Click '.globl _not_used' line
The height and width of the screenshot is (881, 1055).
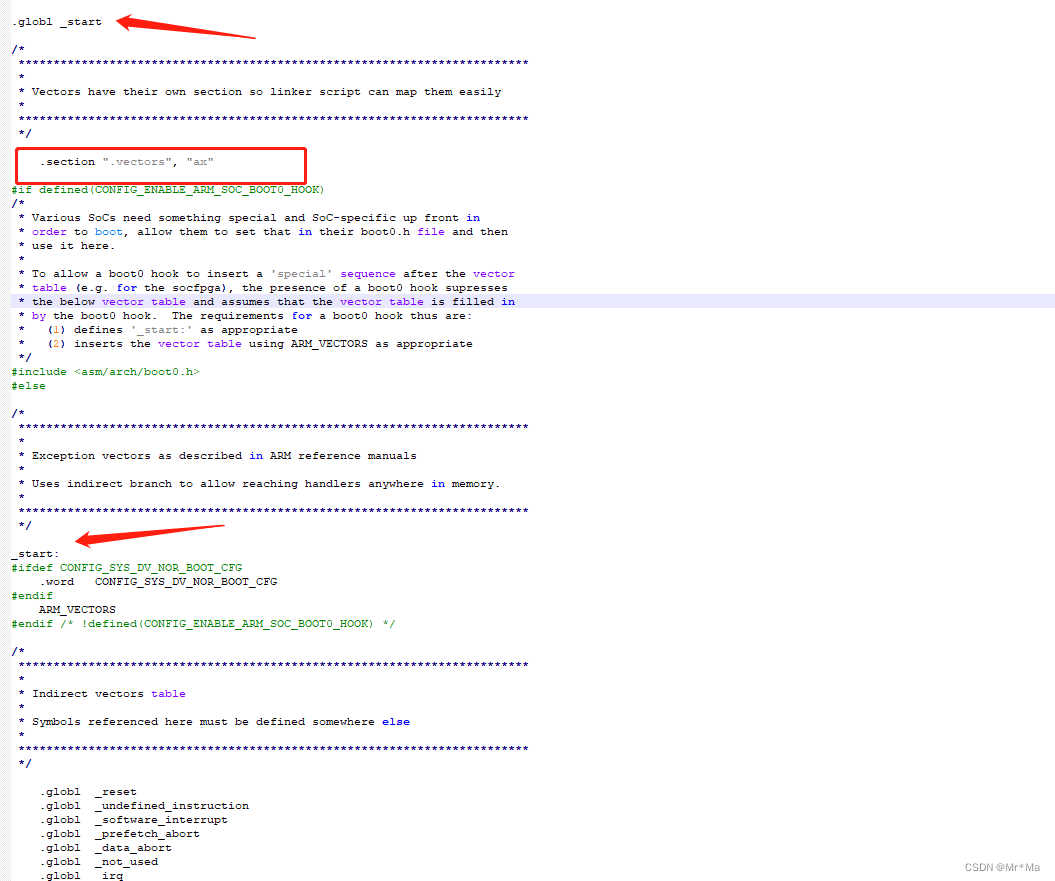coord(98,862)
